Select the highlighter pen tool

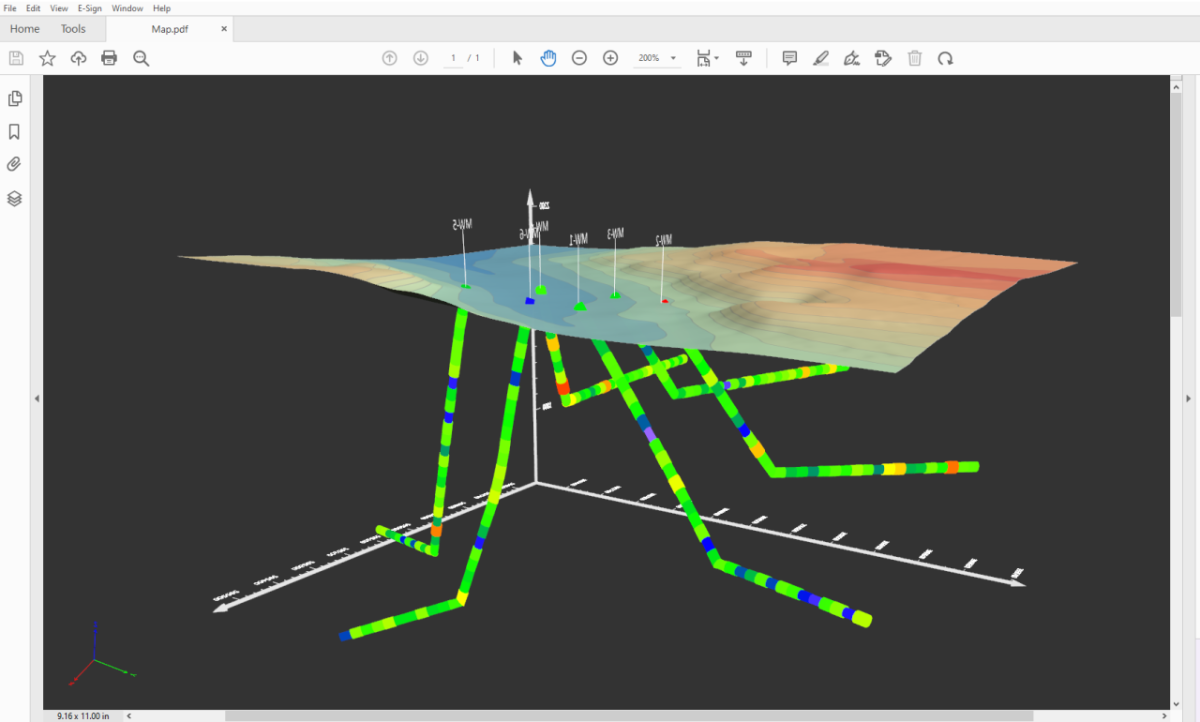(820, 58)
